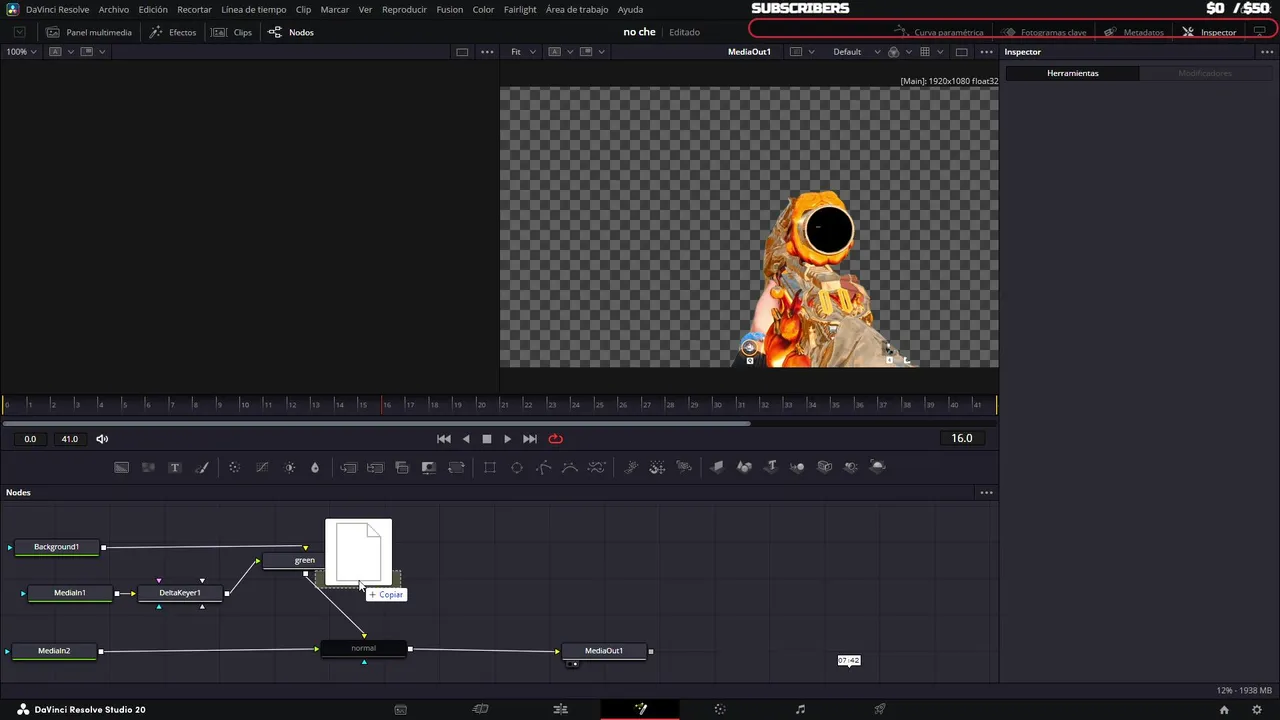Toggle the Efectos library panel
This screenshot has width=1280, height=720.
[173, 32]
